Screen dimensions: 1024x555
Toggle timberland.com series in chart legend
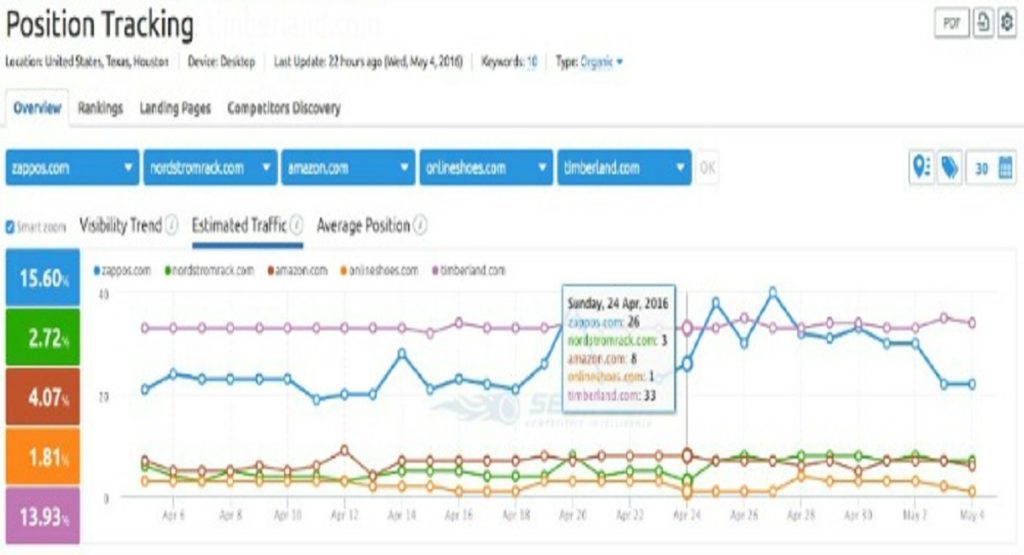(468, 270)
